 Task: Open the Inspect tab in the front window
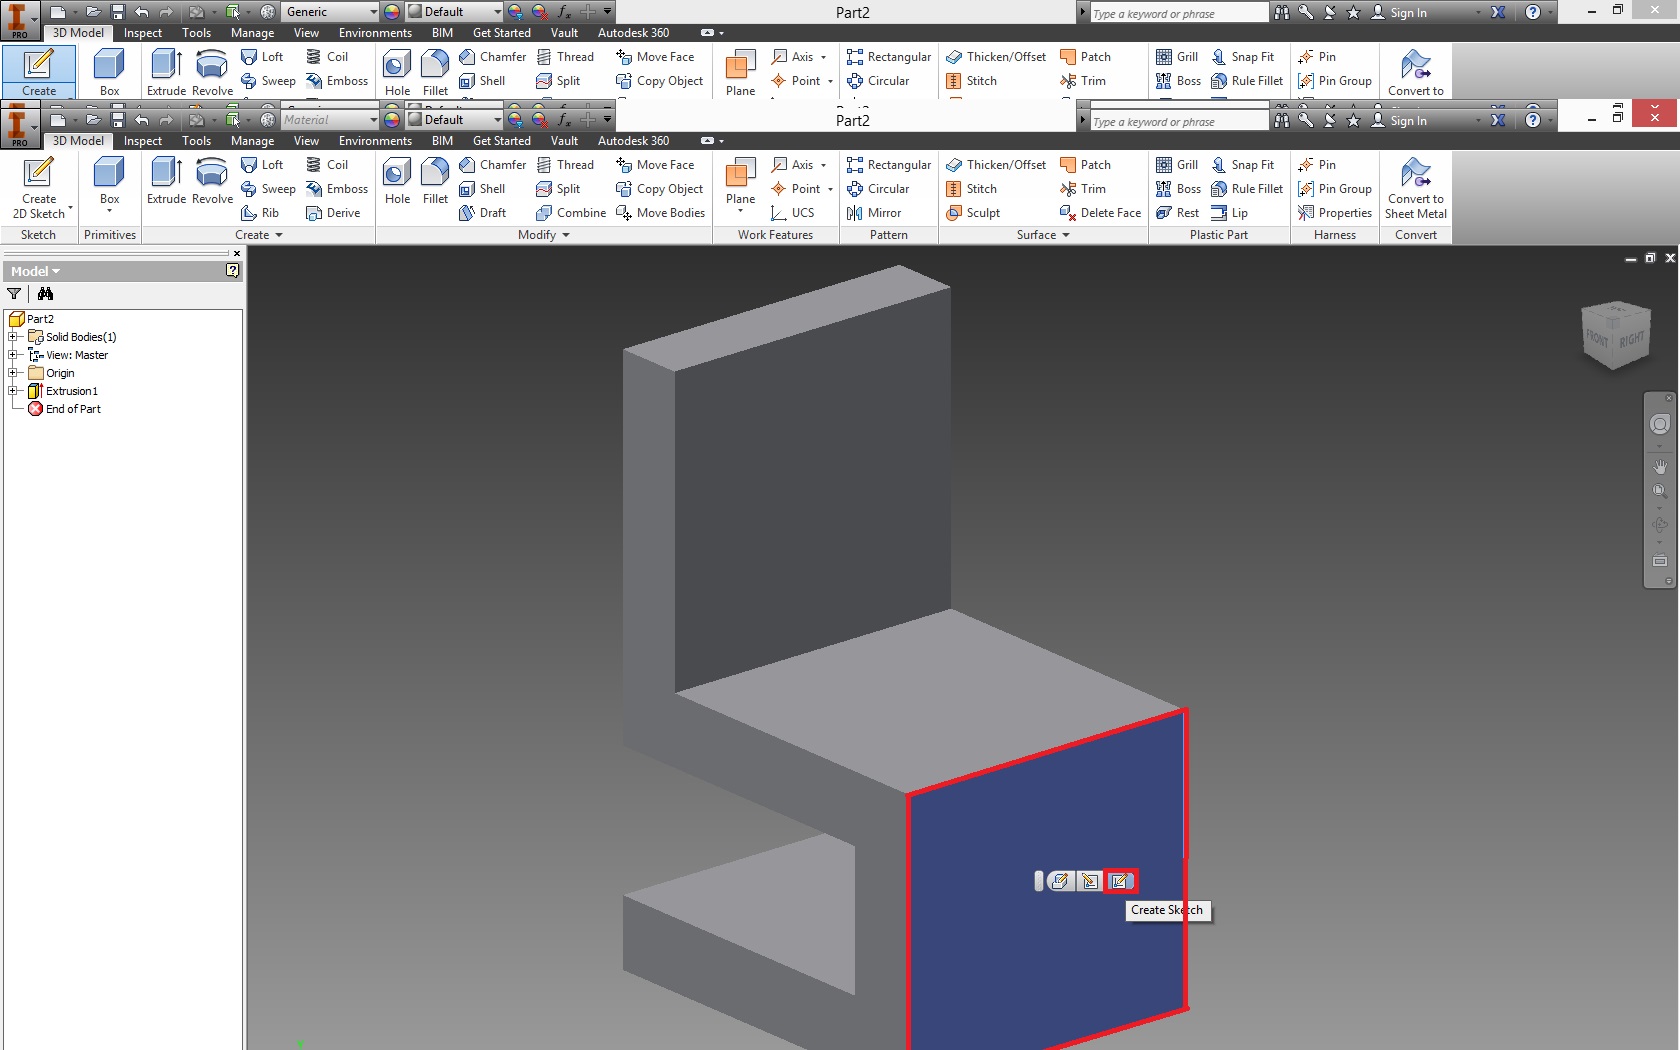pos(143,141)
